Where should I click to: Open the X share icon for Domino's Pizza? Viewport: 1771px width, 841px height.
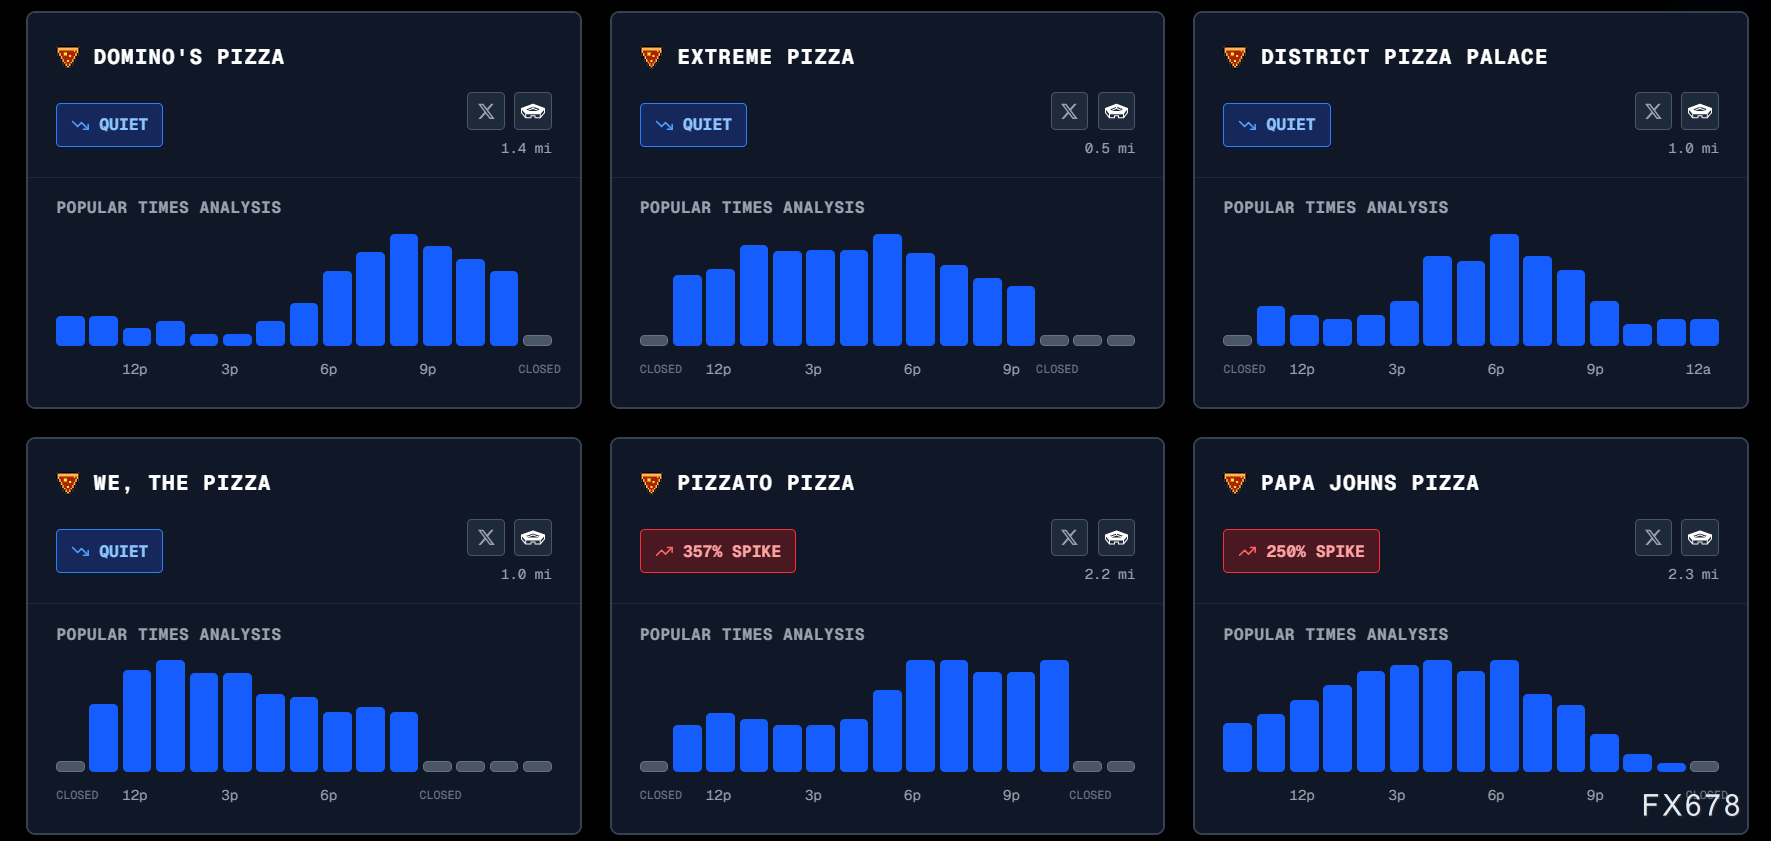coord(486,111)
